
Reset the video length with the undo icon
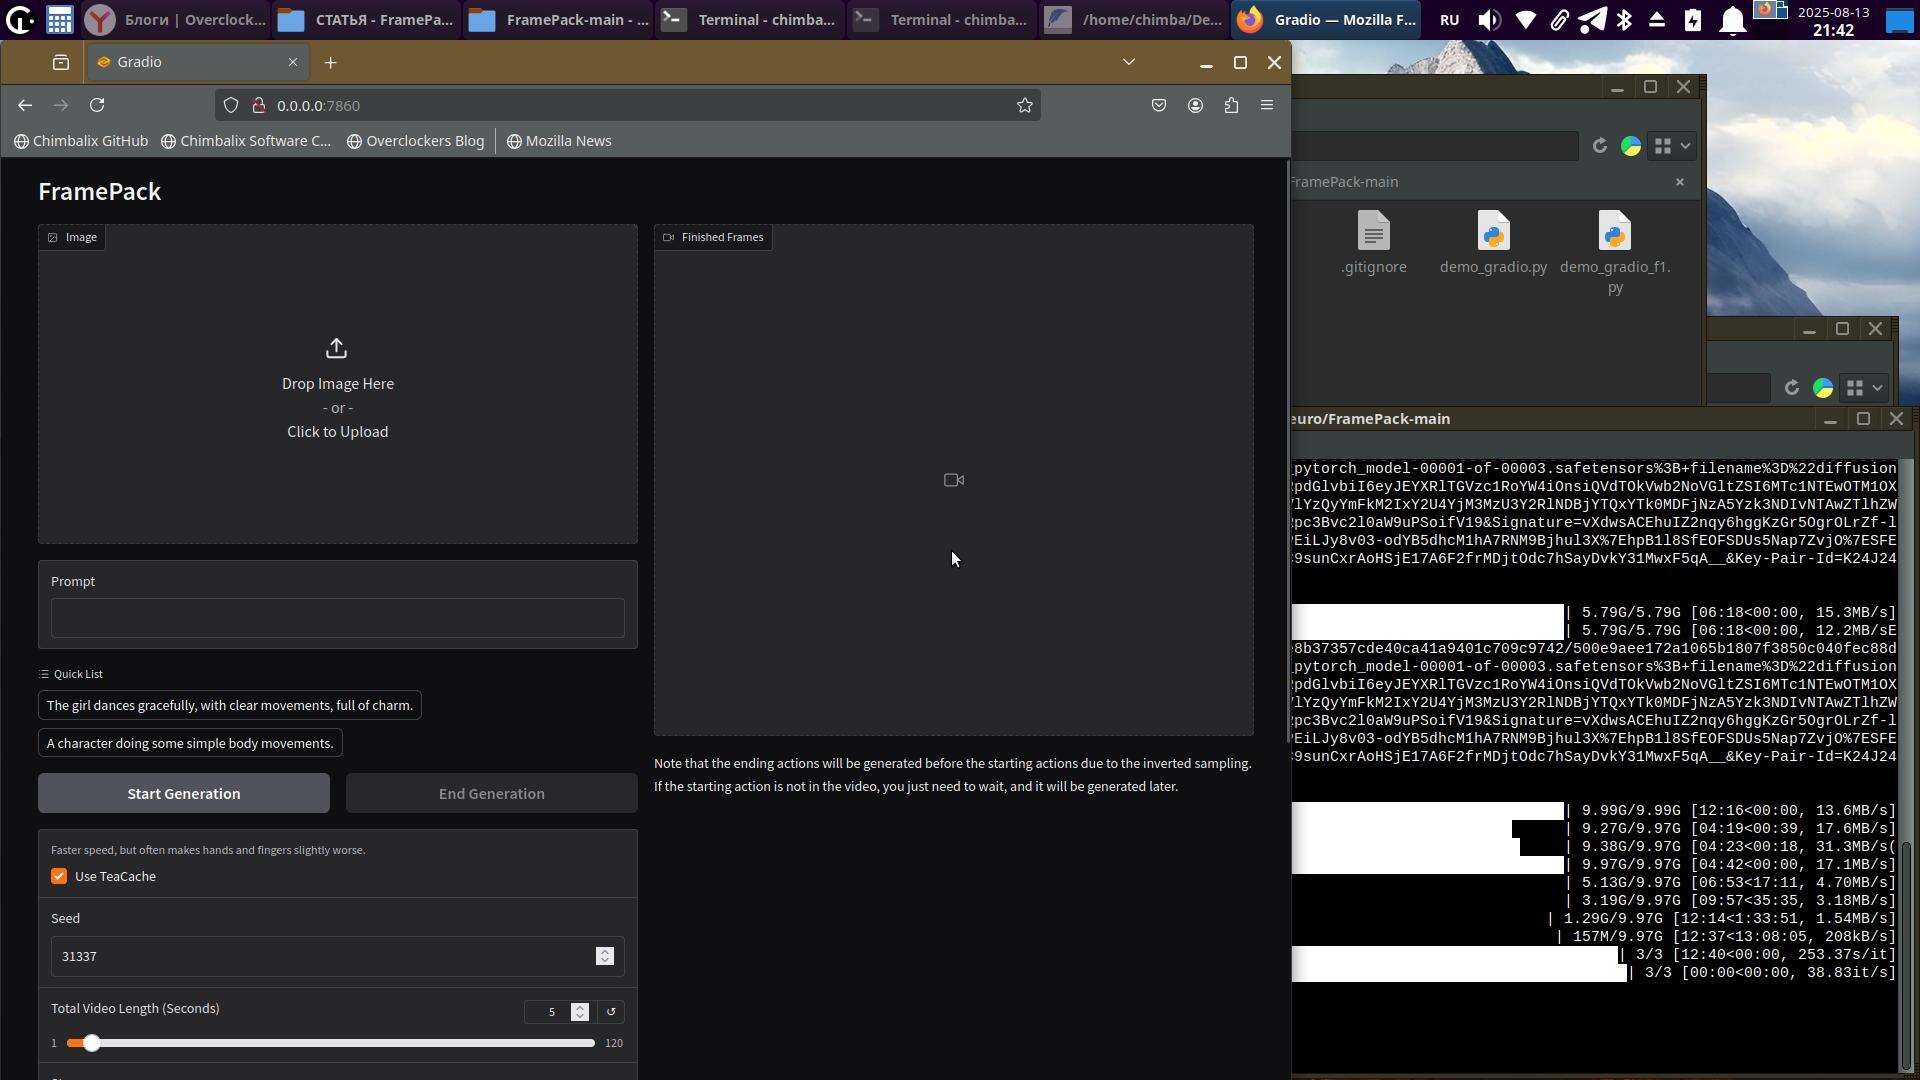tap(611, 1012)
